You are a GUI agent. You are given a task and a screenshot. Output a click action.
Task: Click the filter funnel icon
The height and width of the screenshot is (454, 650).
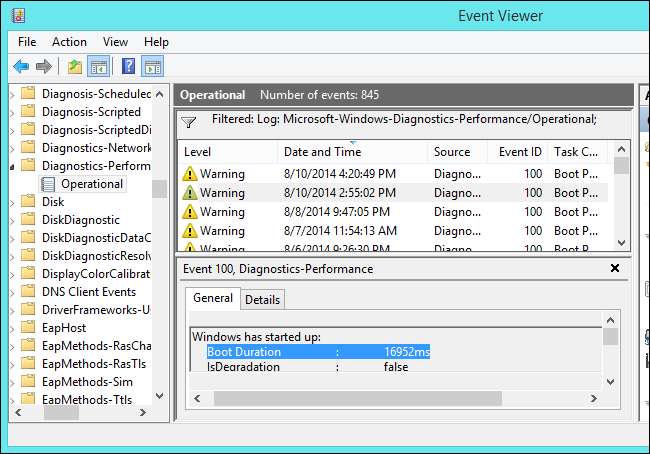pyautogui.click(x=189, y=121)
